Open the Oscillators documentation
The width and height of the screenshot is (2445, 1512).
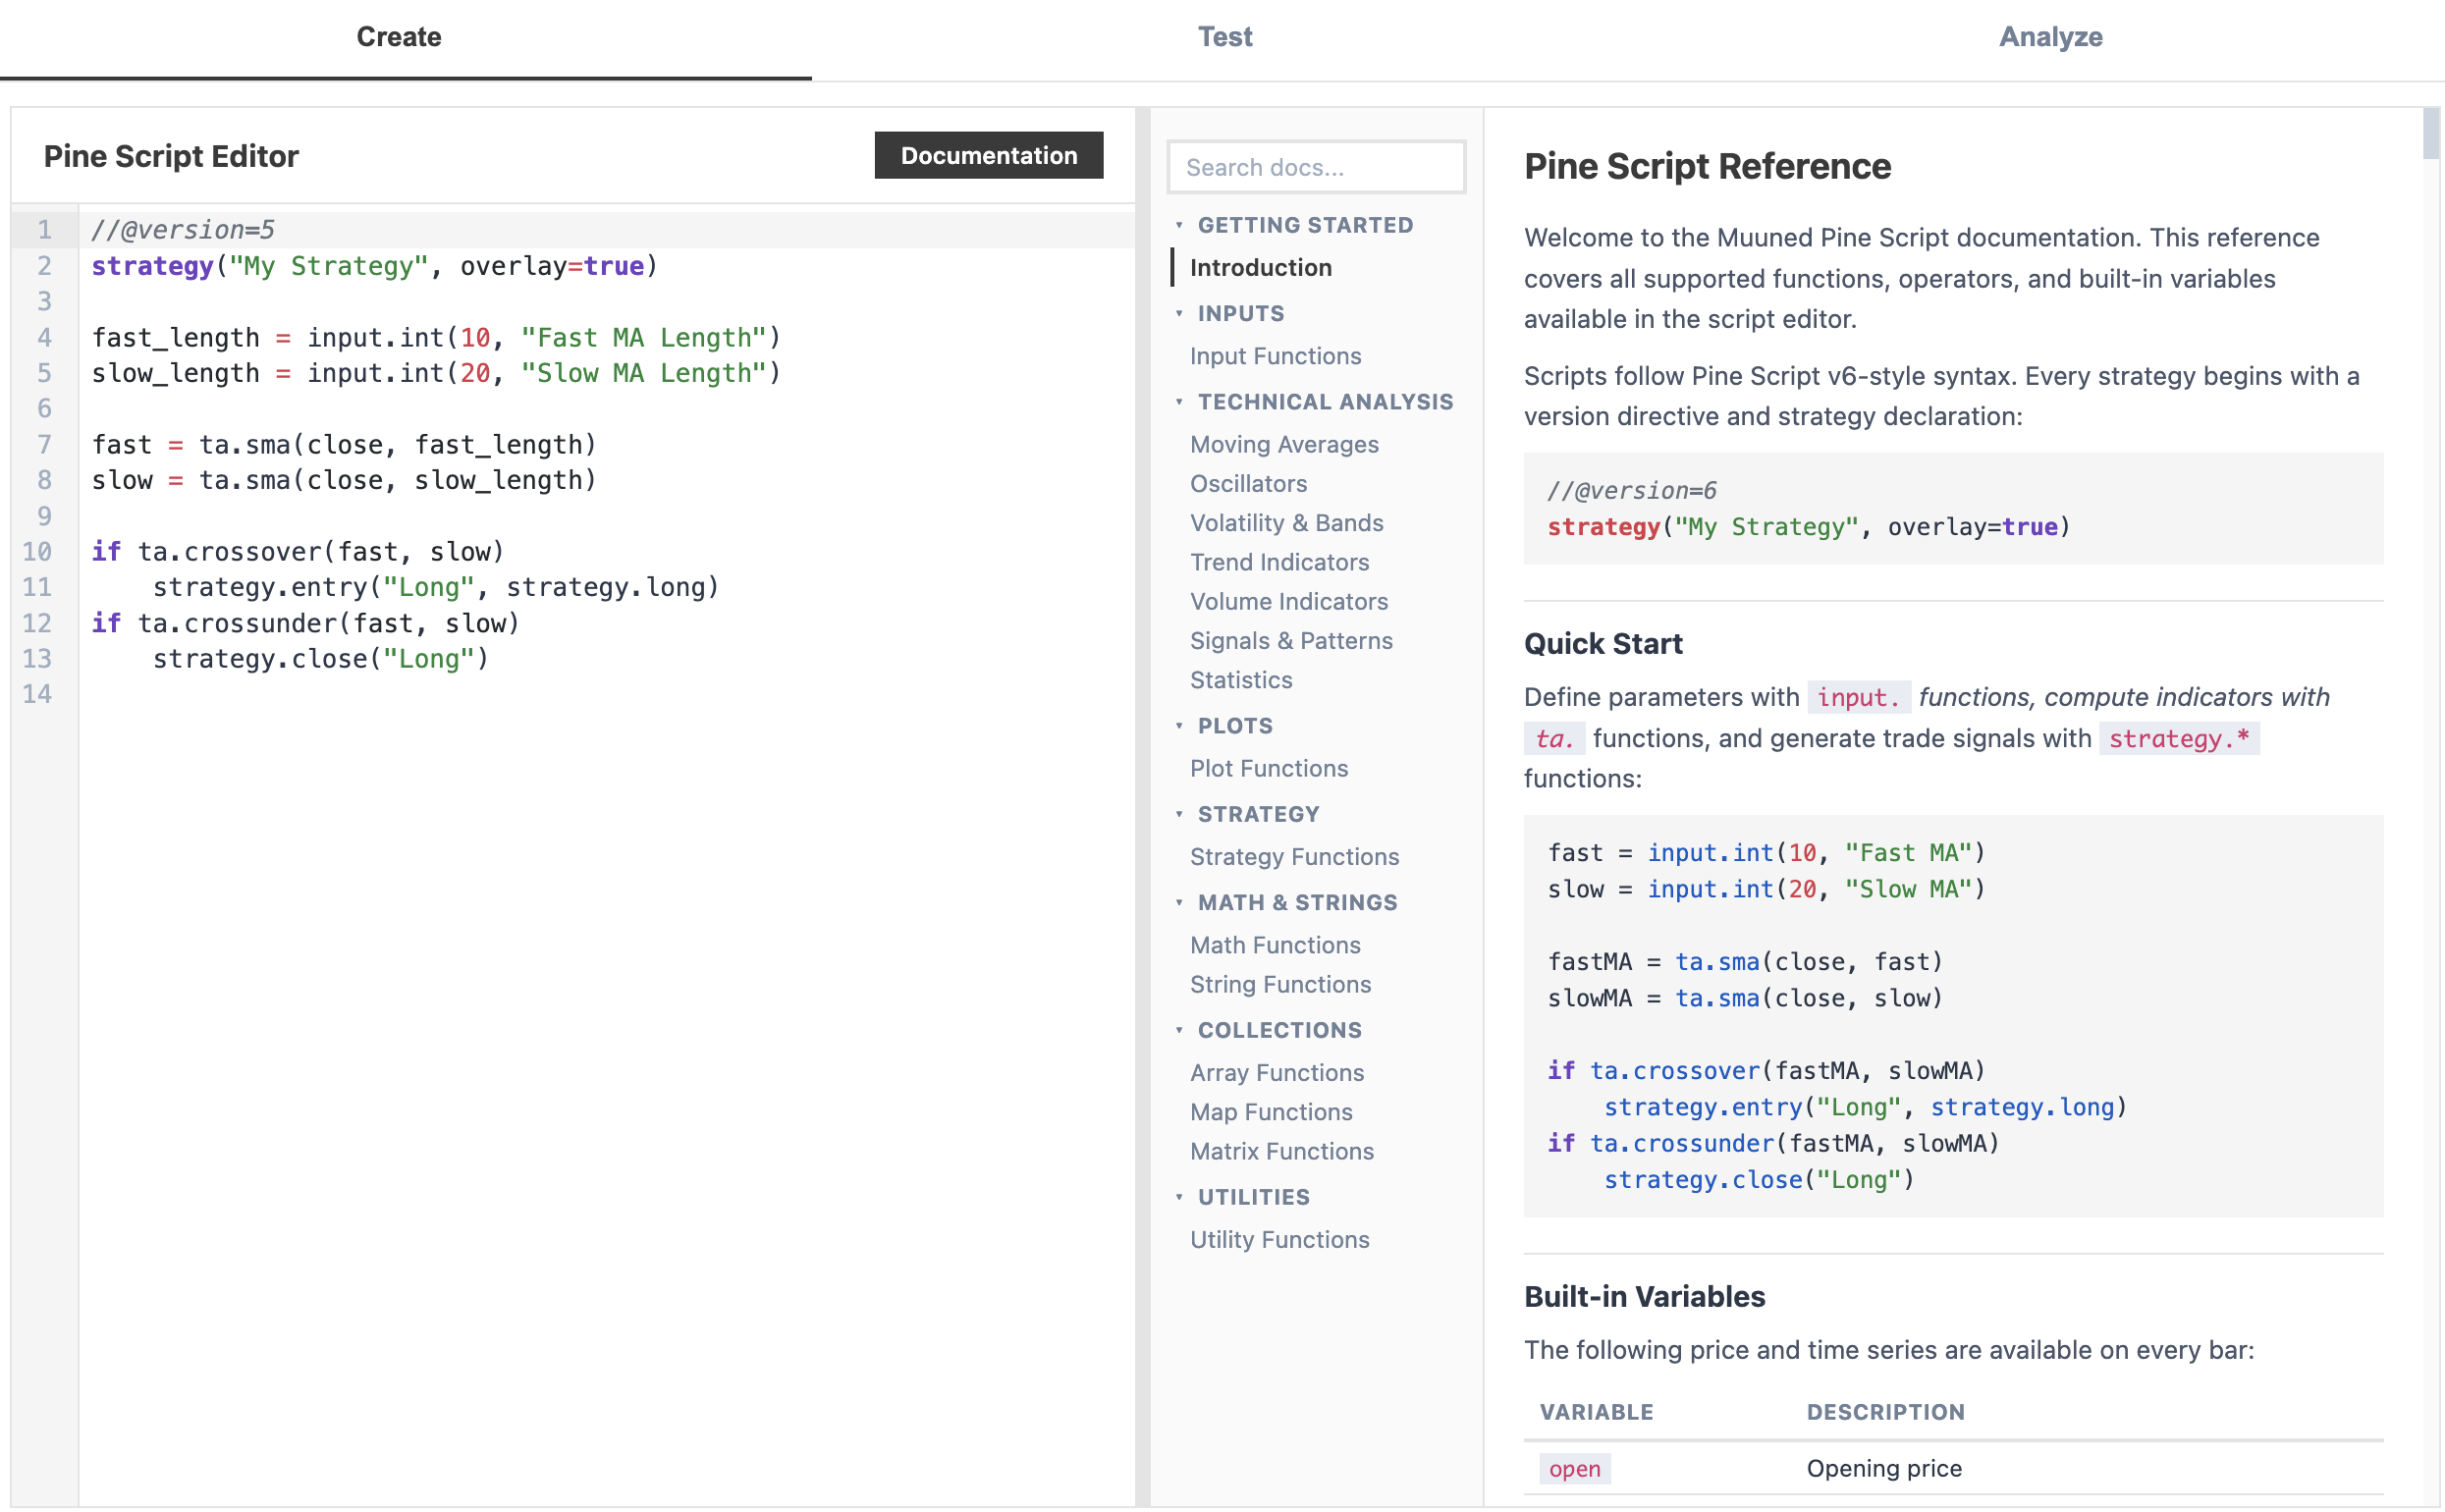1249,483
